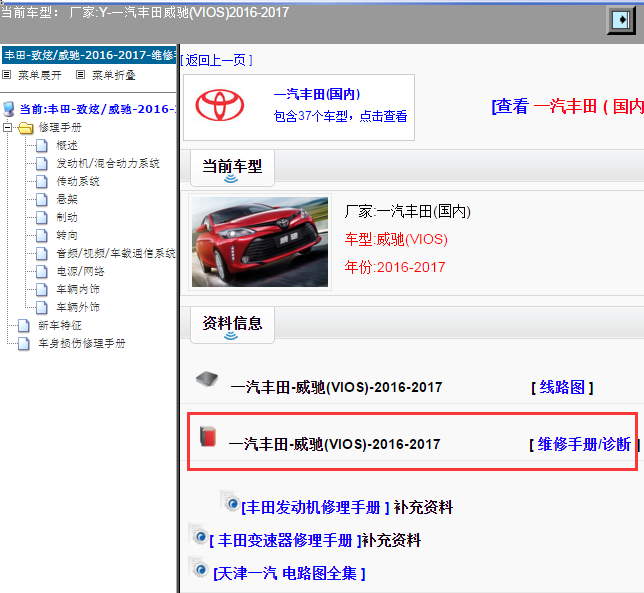Select 电源/网络 in the tree
This screenshot has width=644, height=593.
[80, 271]
